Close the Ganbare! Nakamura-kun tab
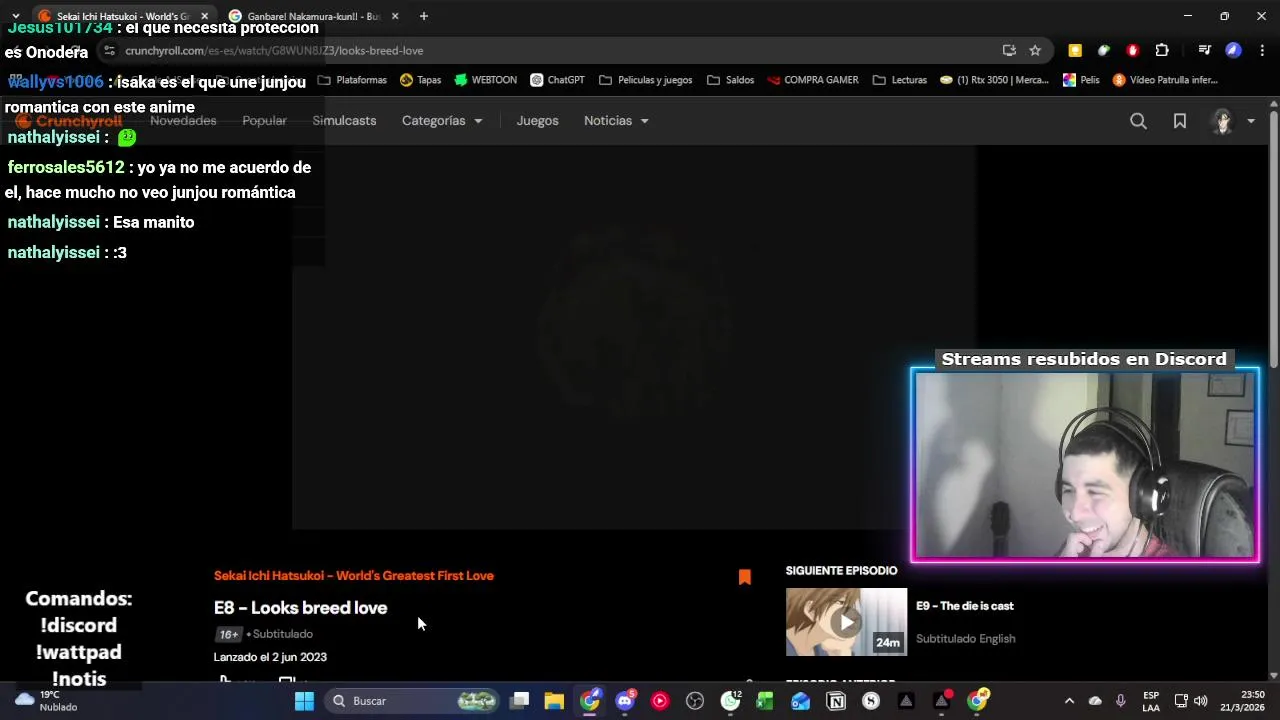1280x720 pixels. click(395, 16)
